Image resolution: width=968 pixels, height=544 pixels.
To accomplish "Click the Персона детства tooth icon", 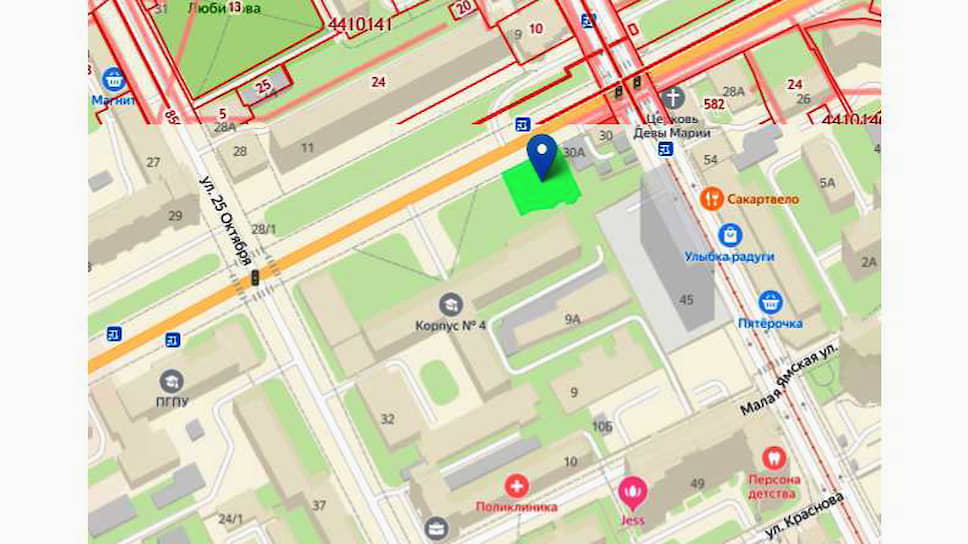I will click(x=774, y=458).
